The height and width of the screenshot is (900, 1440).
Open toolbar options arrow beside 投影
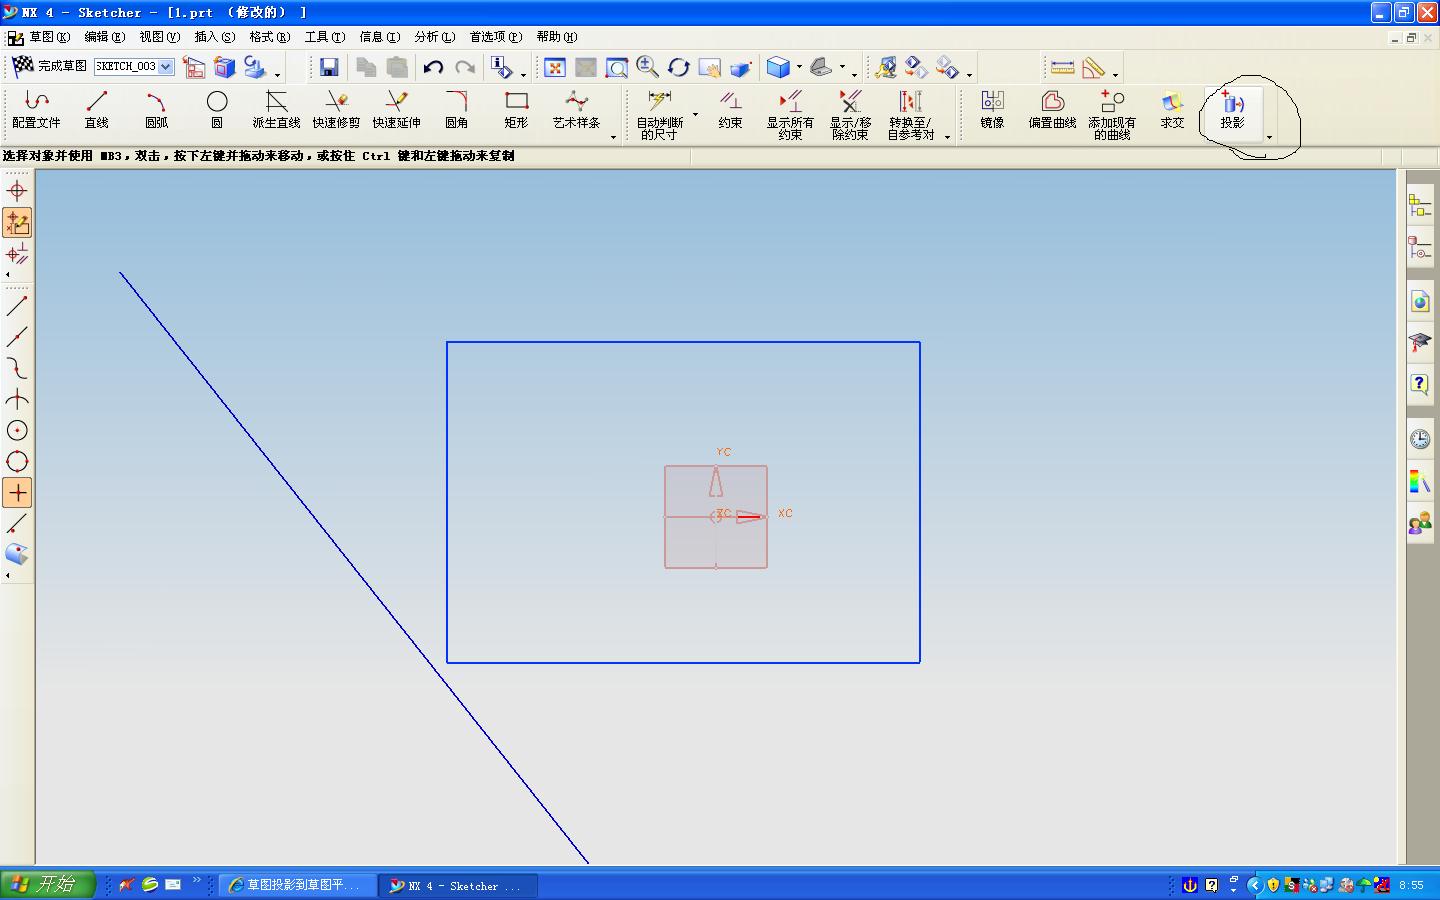coord(1269,137)
